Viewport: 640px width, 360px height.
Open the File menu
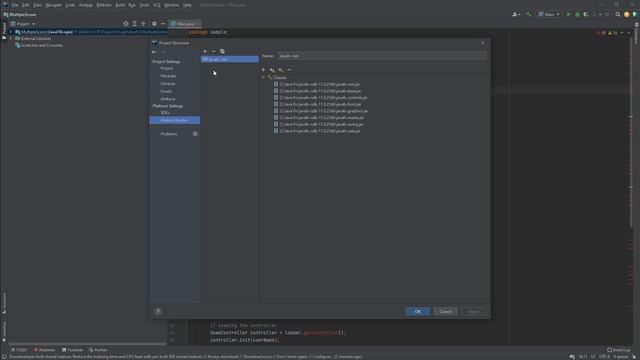point(15,5)
